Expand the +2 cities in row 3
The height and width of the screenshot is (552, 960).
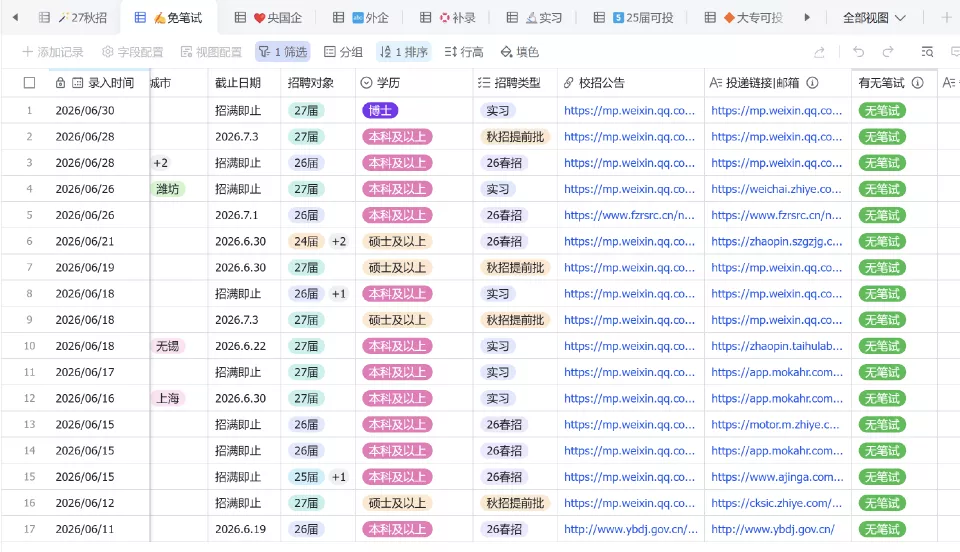tap(160, 163)
